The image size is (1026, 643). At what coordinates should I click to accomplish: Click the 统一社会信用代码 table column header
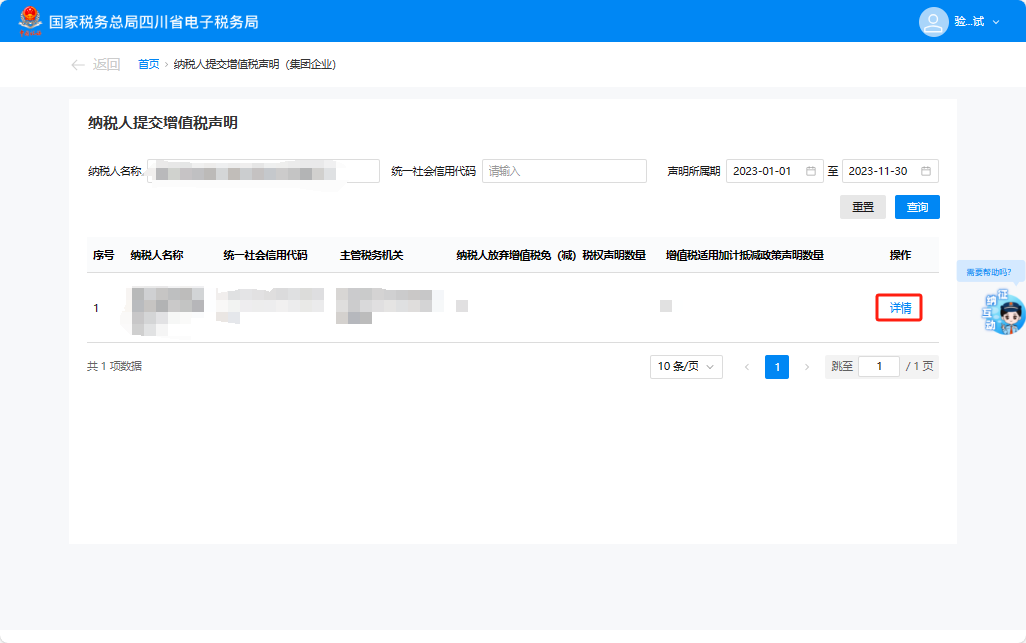(x=265, y=255)
